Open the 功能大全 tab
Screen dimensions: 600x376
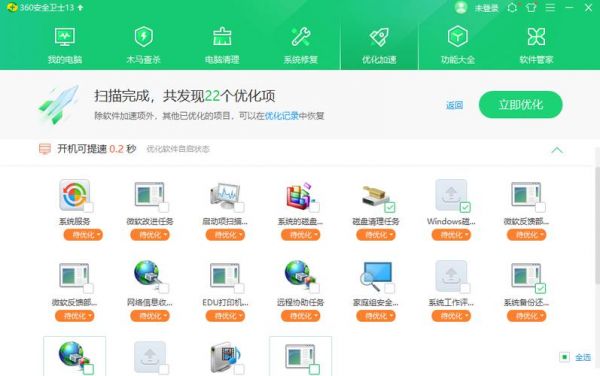[458, 45]
